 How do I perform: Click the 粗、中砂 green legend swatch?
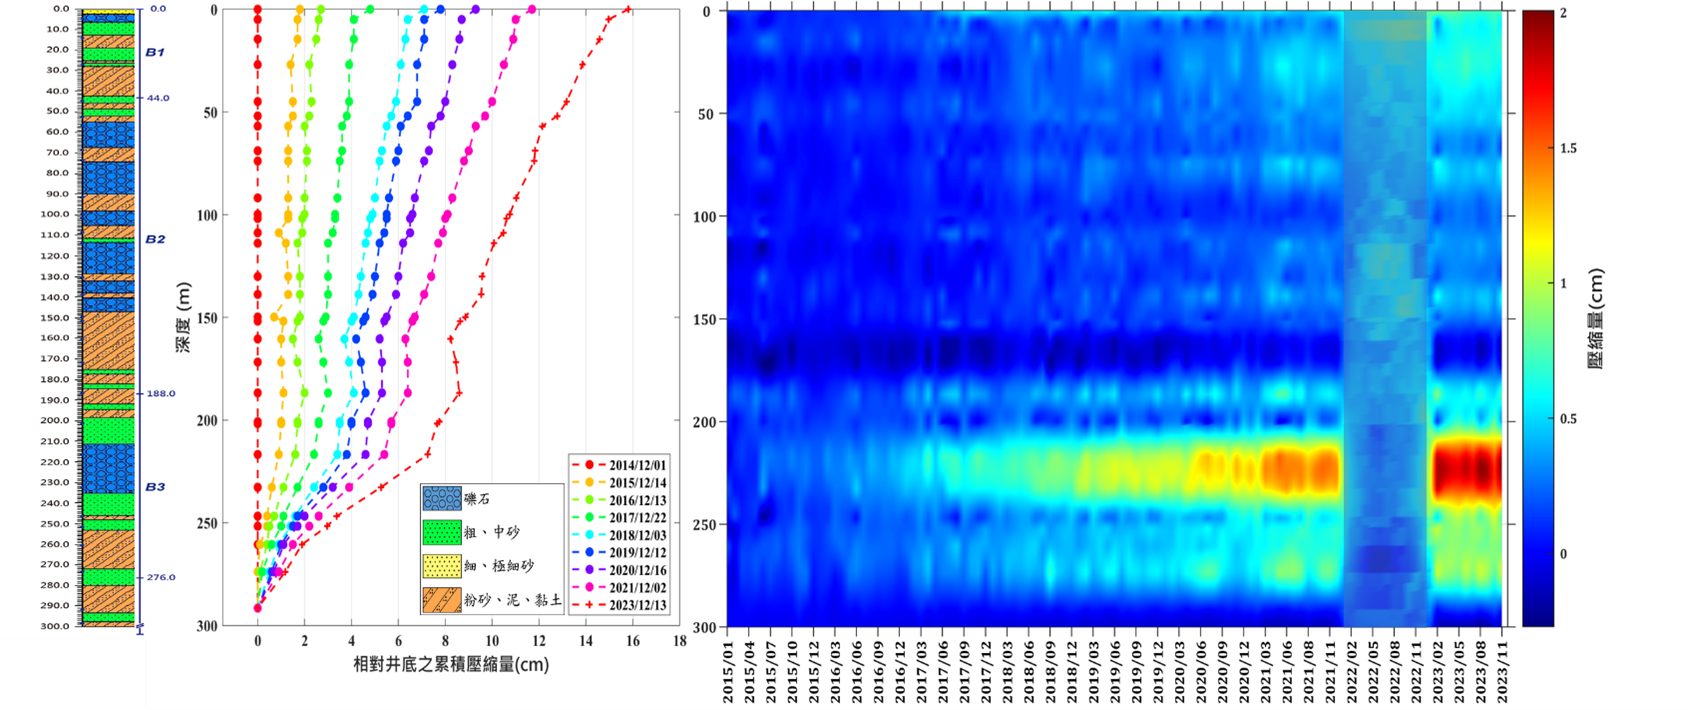point(441,532)
